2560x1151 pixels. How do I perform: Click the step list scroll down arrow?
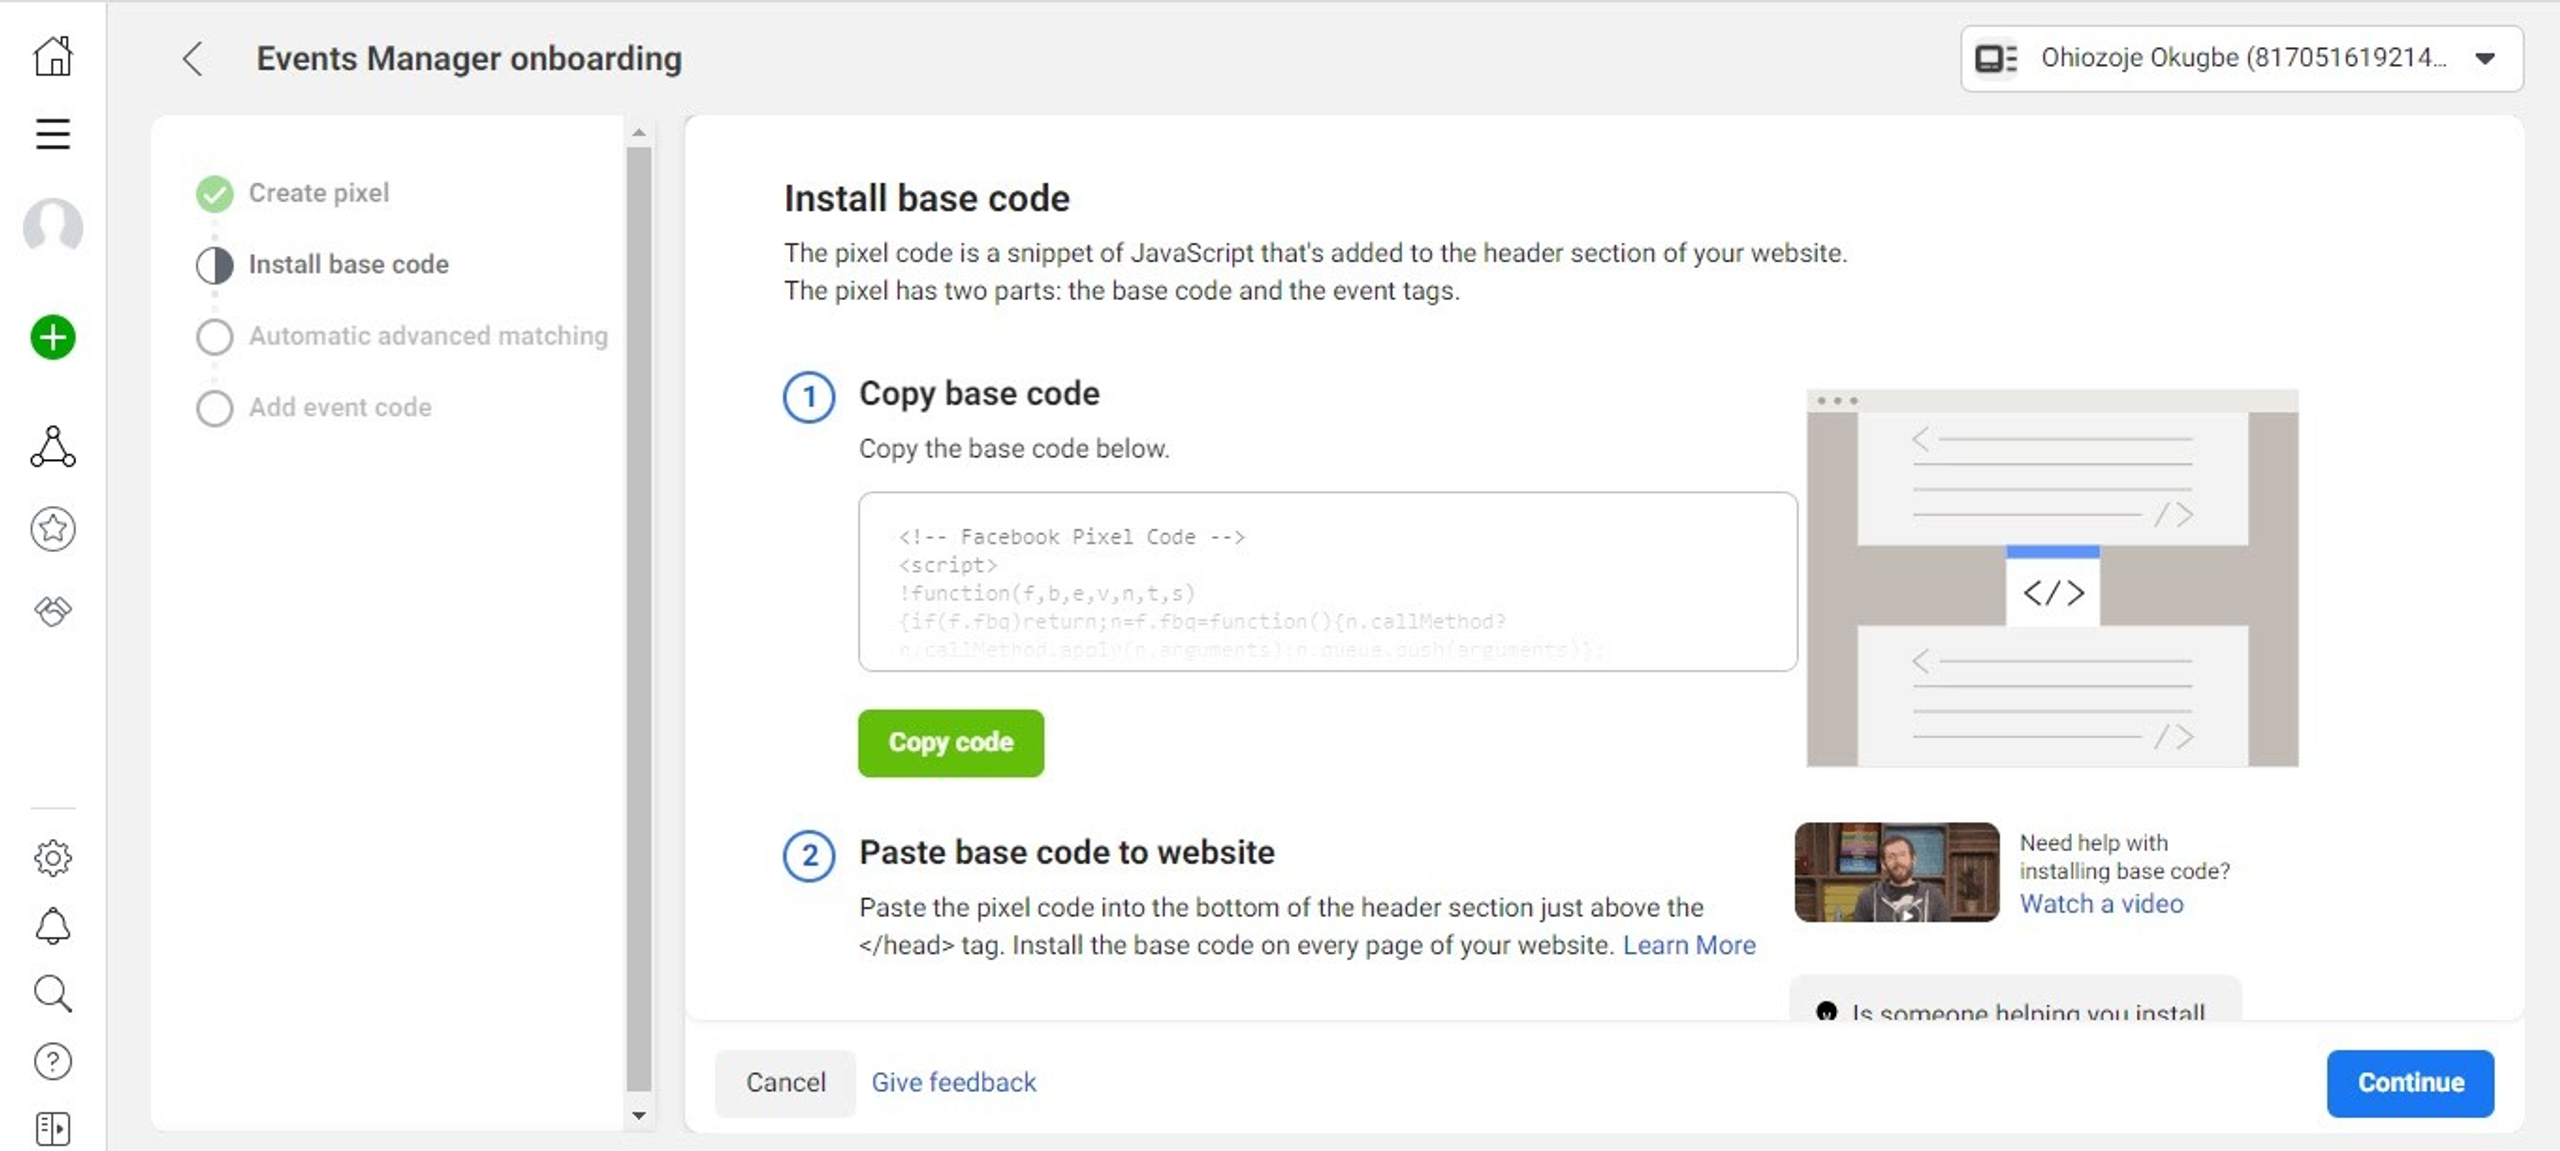[639, 1115]
